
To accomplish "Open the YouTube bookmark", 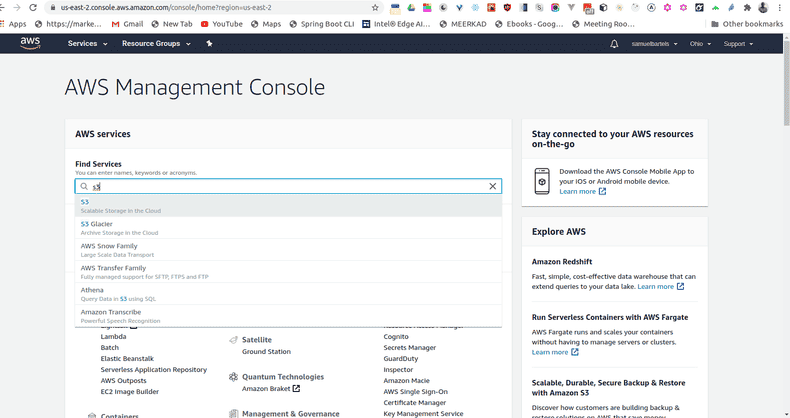I will 222,24.
